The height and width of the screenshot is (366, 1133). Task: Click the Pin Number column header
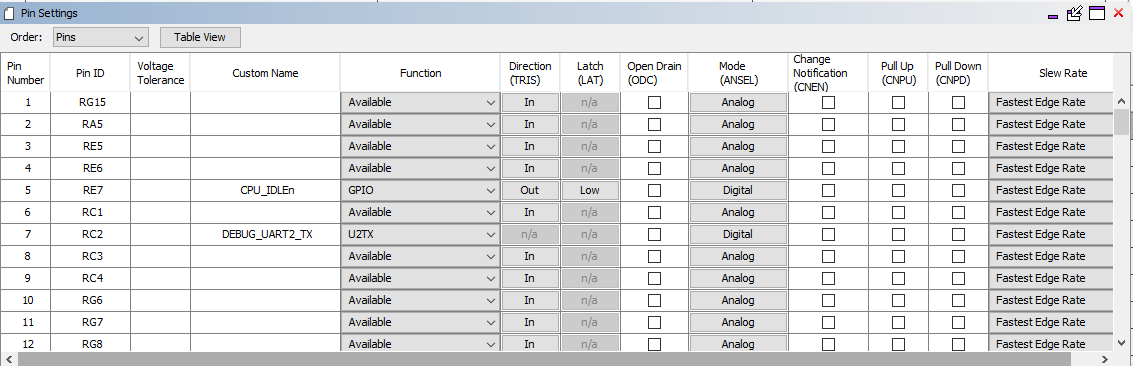(25, 73)
